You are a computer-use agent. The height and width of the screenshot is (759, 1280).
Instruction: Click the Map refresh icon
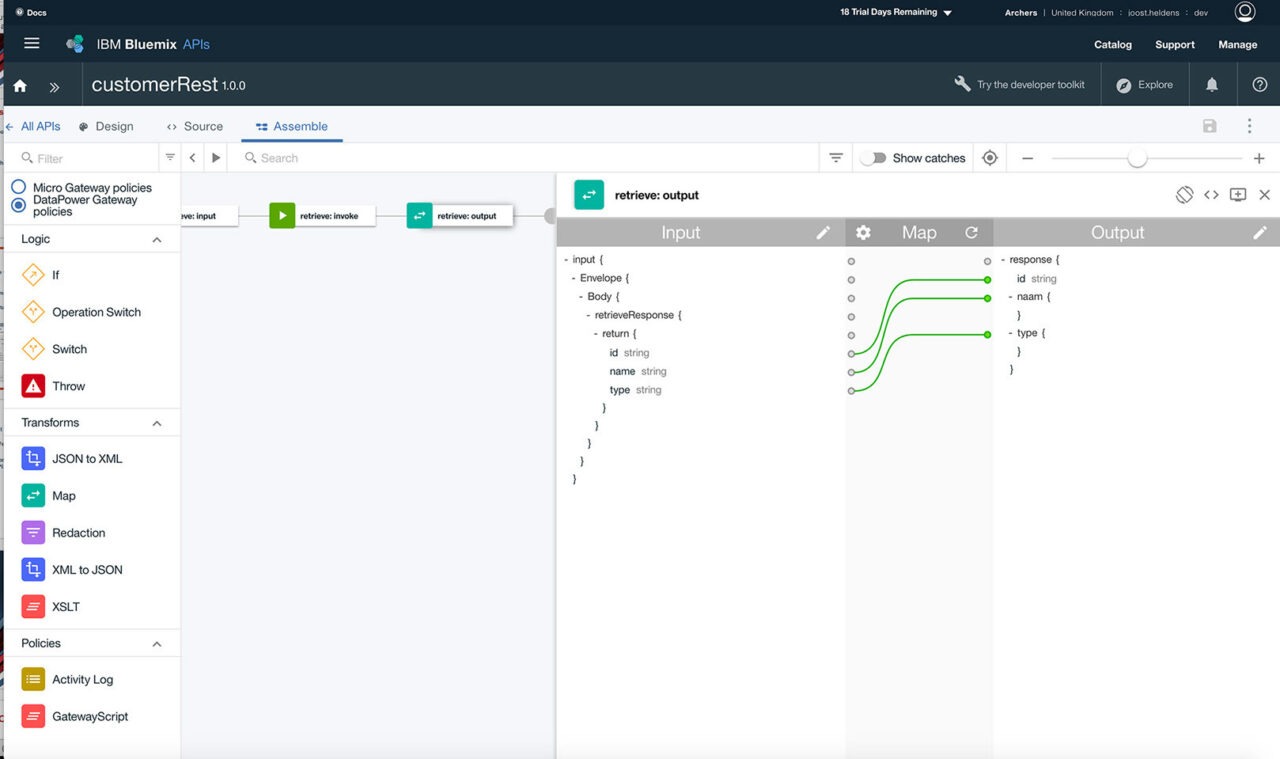971,232
